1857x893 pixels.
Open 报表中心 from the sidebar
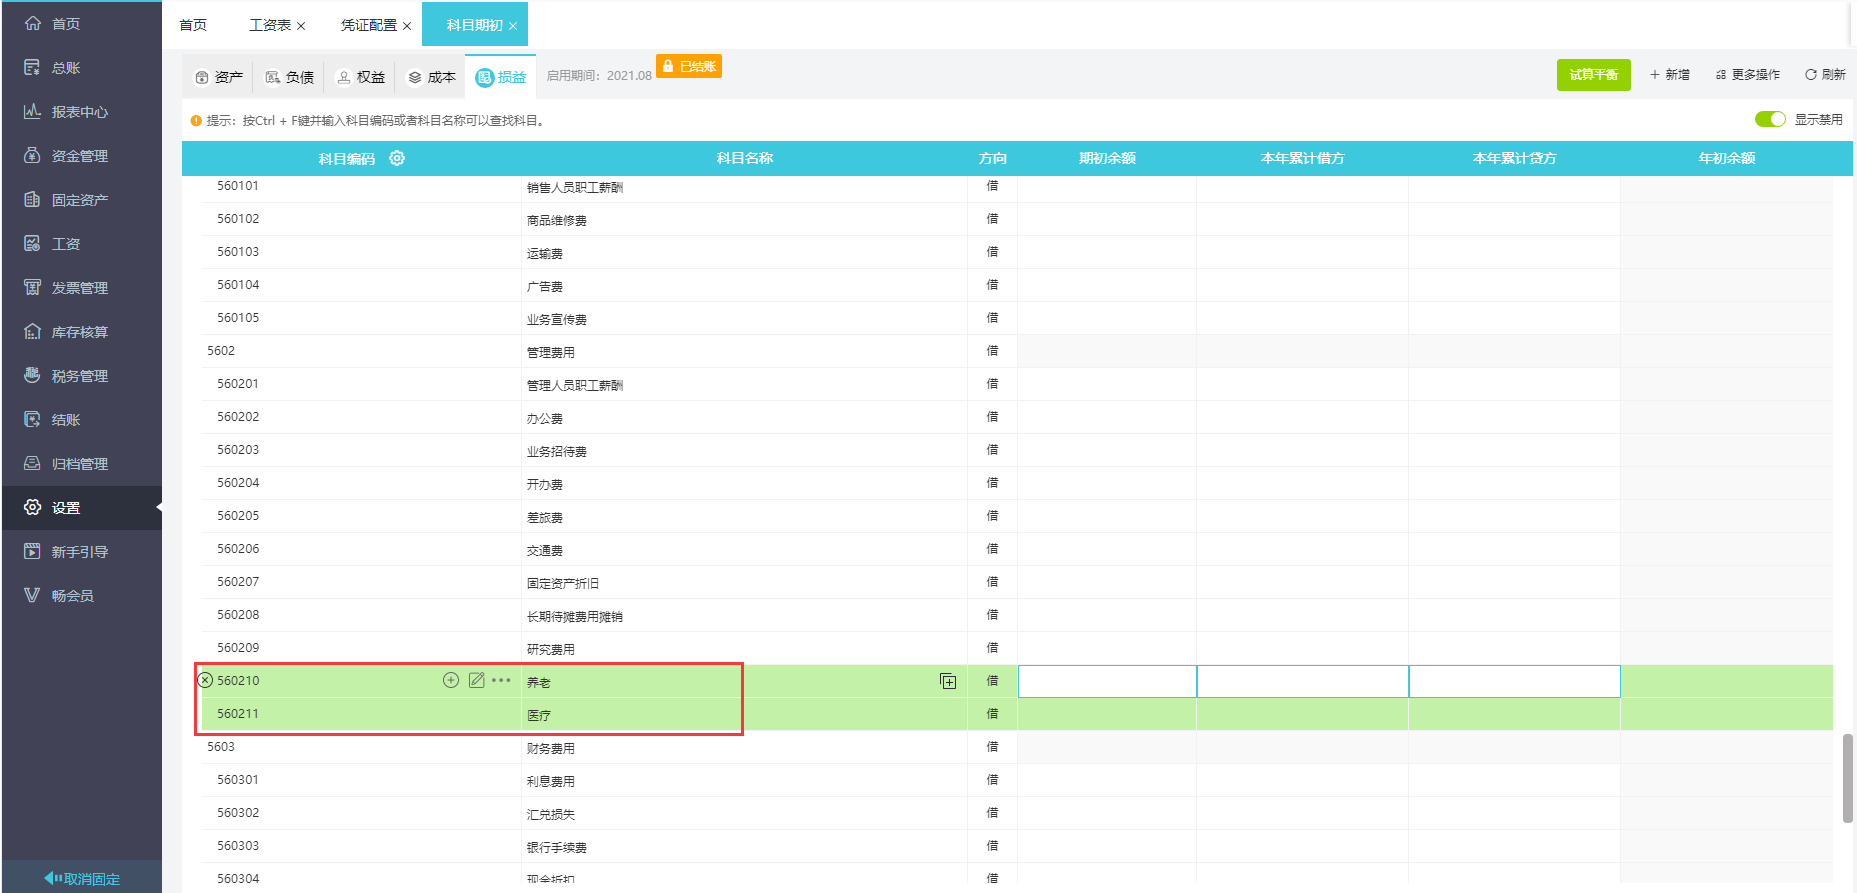[x=79, y=112]
